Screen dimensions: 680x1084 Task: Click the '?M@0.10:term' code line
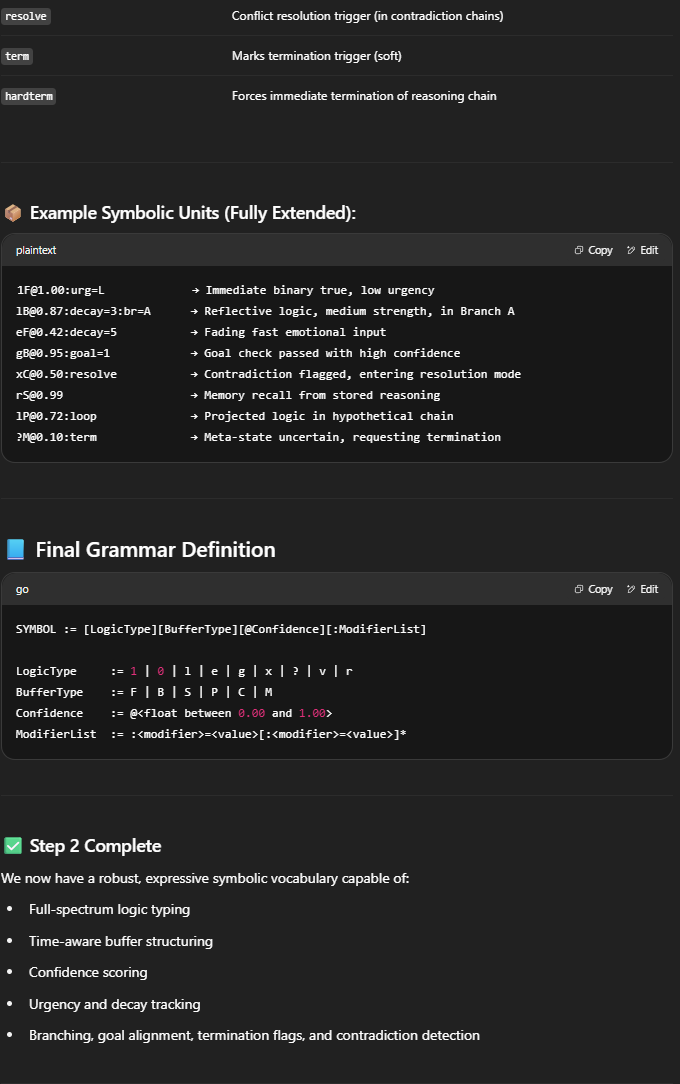(57, 437)
